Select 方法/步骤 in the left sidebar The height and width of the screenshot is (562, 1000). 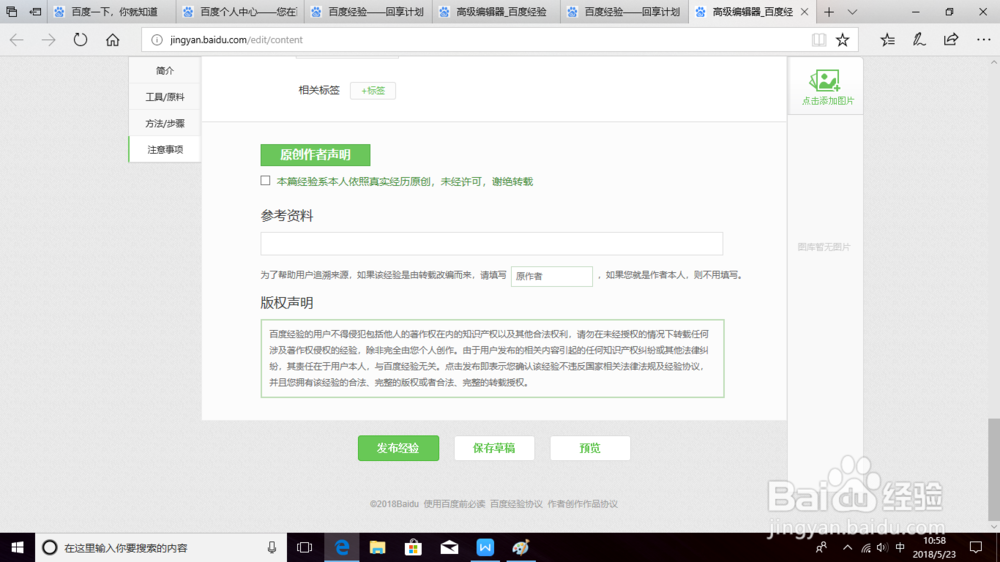pos(165,123)
